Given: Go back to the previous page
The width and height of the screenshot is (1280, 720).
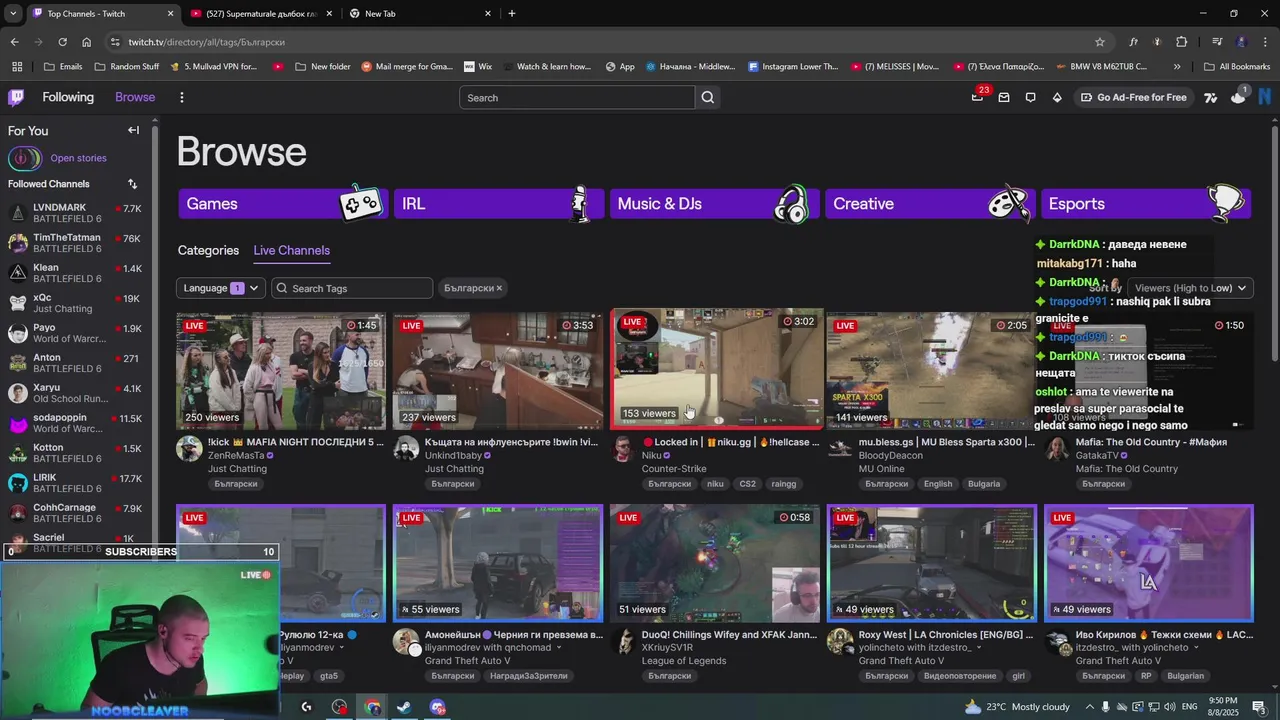Looking at the screenshot, I should pos(14,42).
